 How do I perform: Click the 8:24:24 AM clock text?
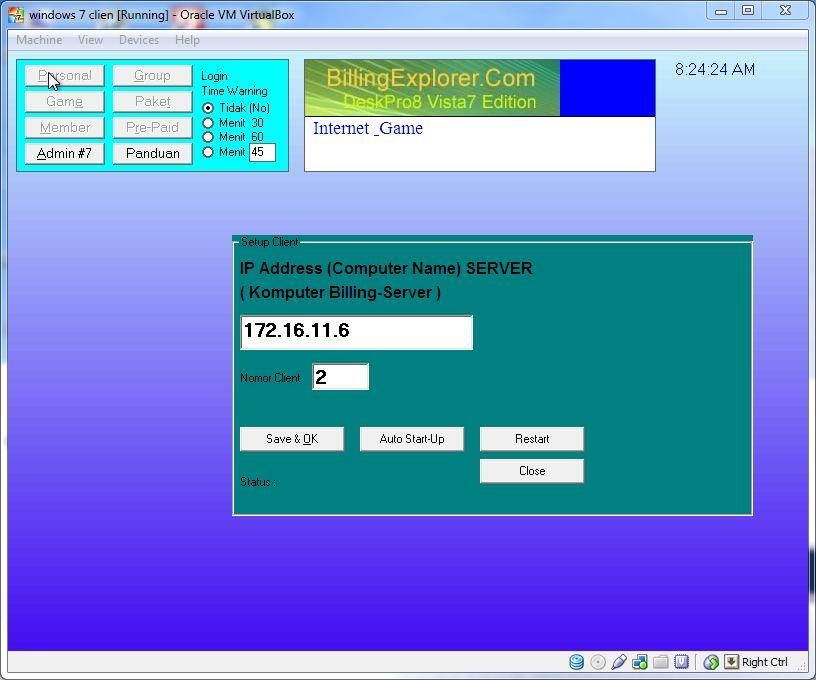715,70
